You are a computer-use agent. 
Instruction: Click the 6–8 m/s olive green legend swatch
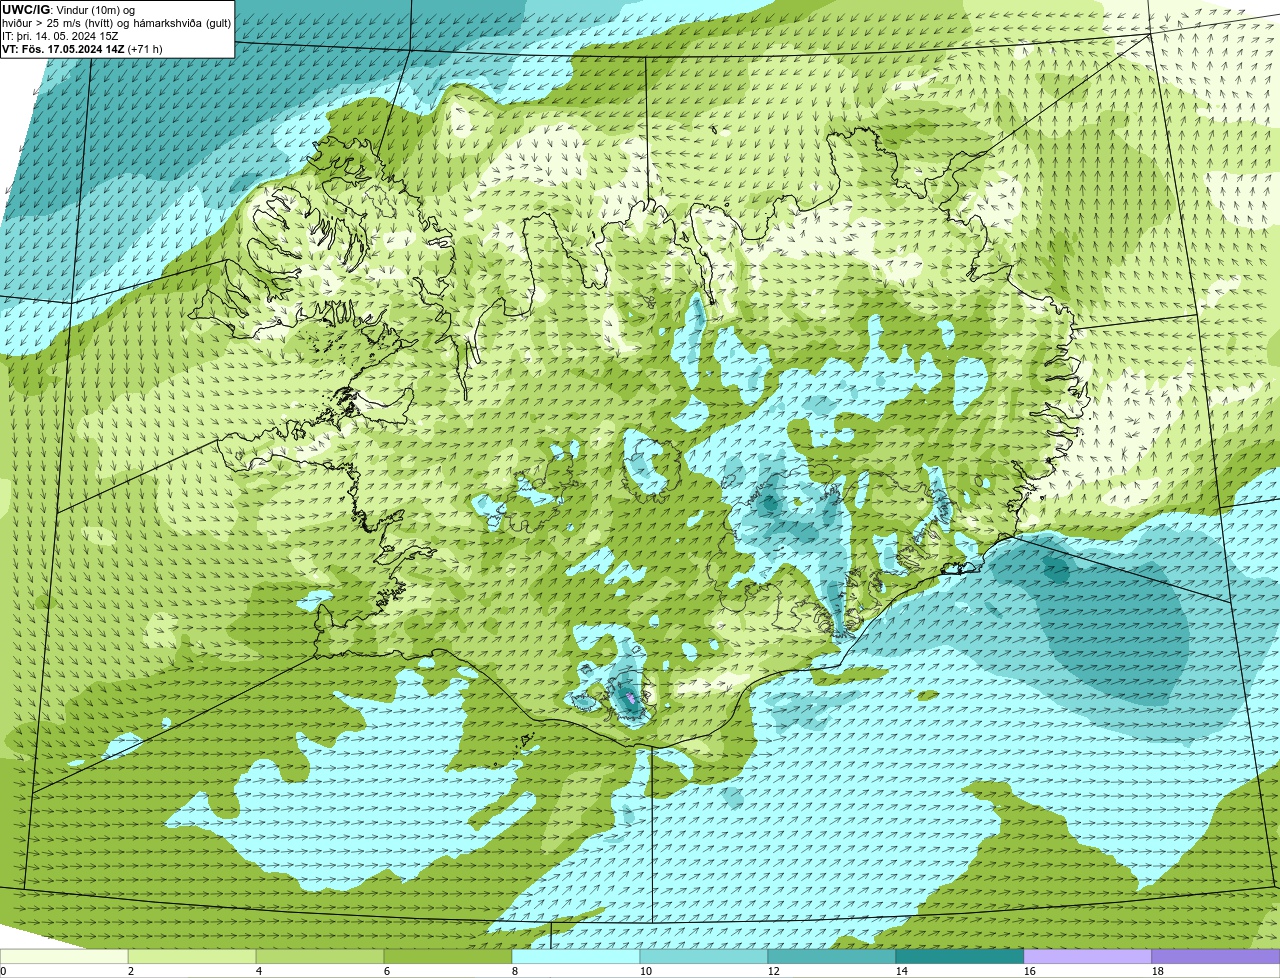click(x=448, y=956)
